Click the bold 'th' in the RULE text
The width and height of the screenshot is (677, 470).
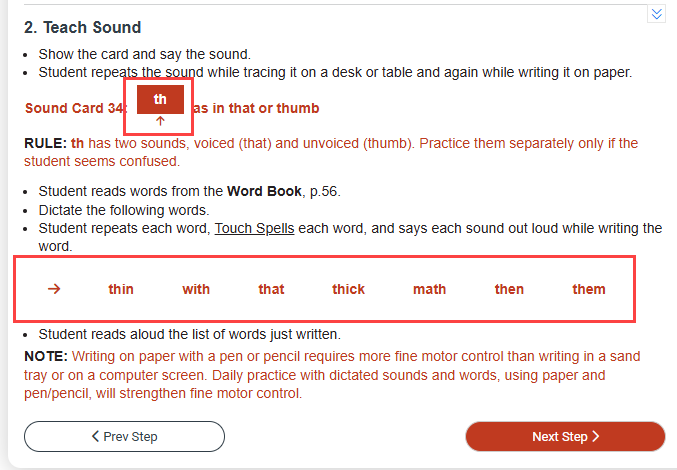point(77,143)
